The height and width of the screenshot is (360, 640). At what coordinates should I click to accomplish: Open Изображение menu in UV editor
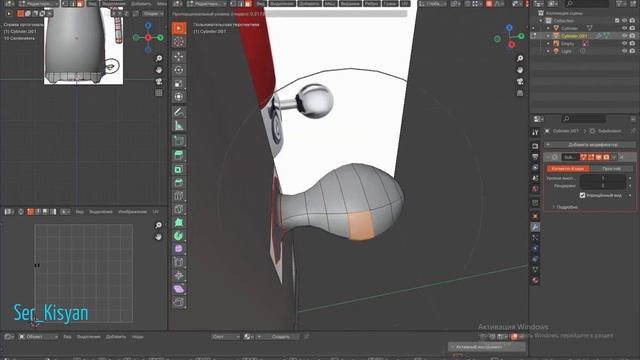pos(132,212)
